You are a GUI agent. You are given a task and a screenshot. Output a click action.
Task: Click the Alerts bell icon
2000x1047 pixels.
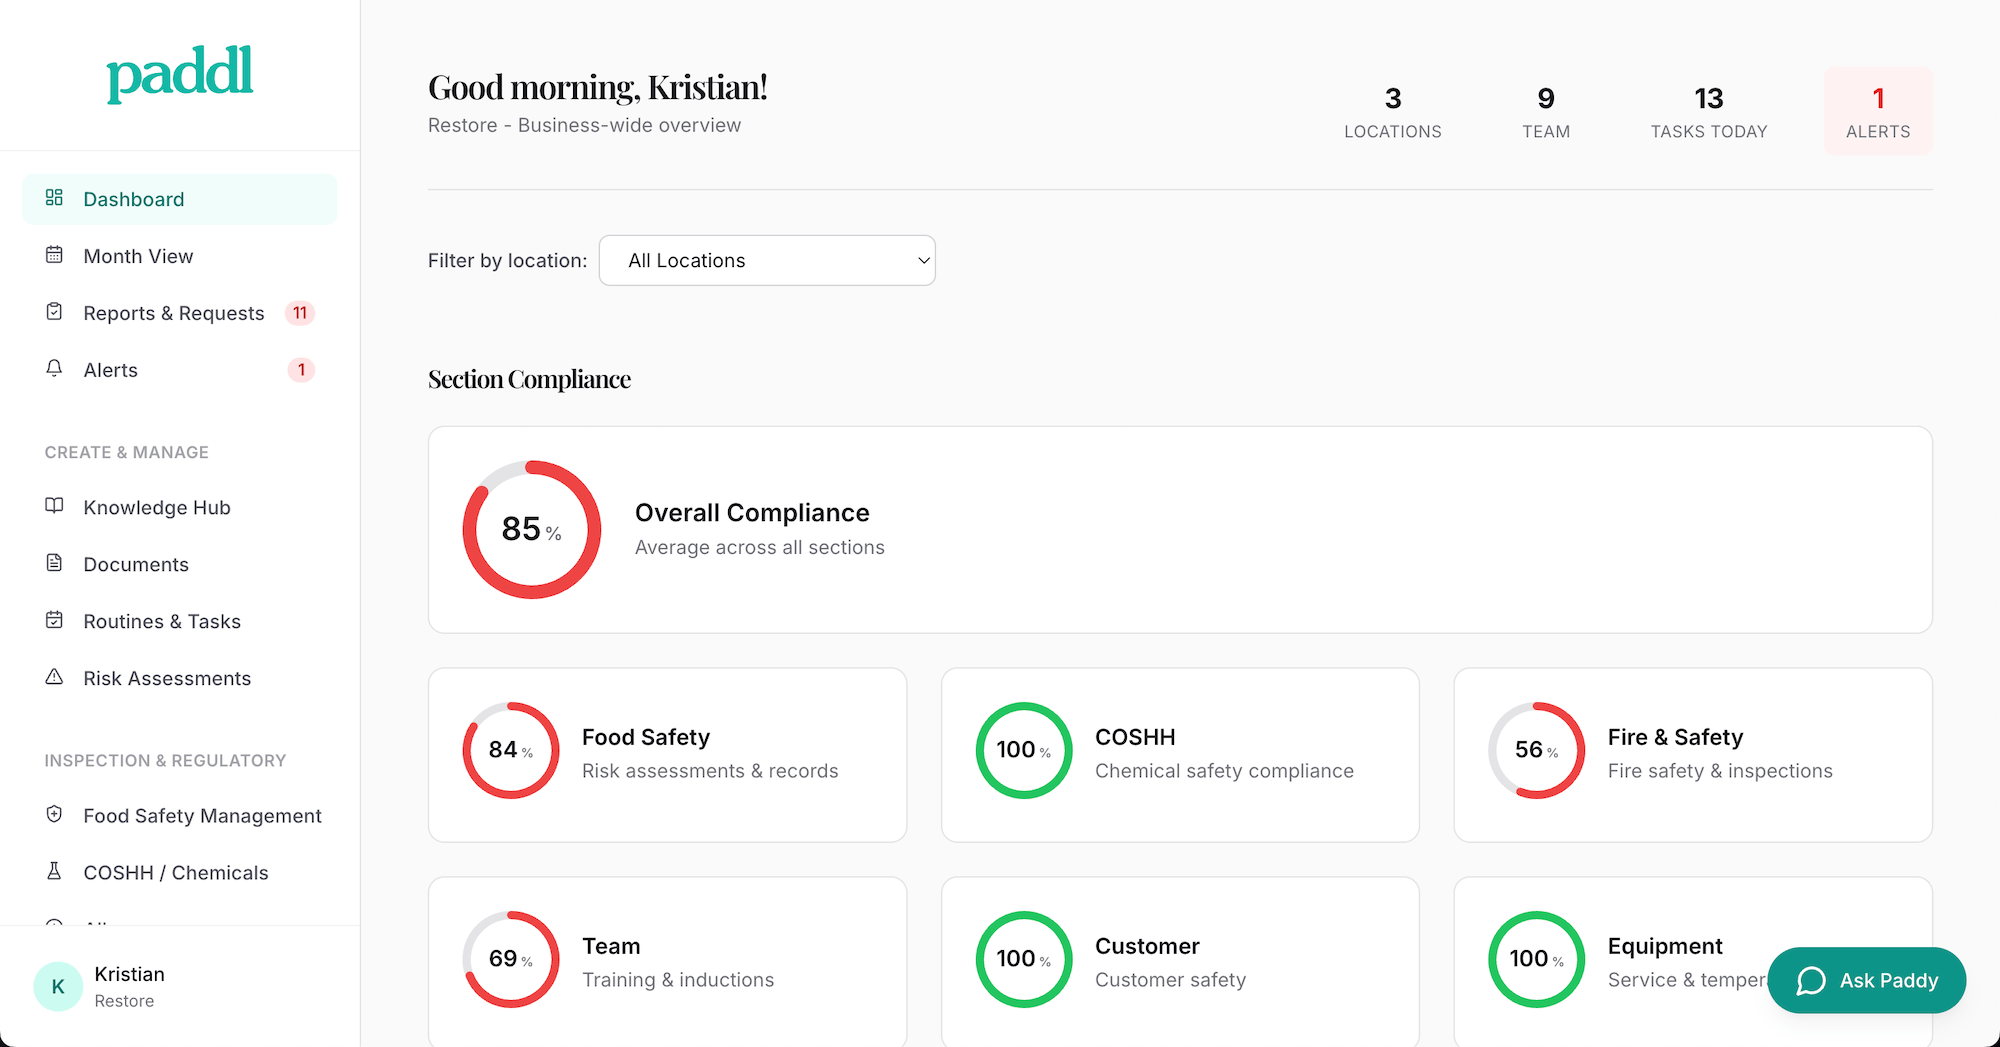54,369
